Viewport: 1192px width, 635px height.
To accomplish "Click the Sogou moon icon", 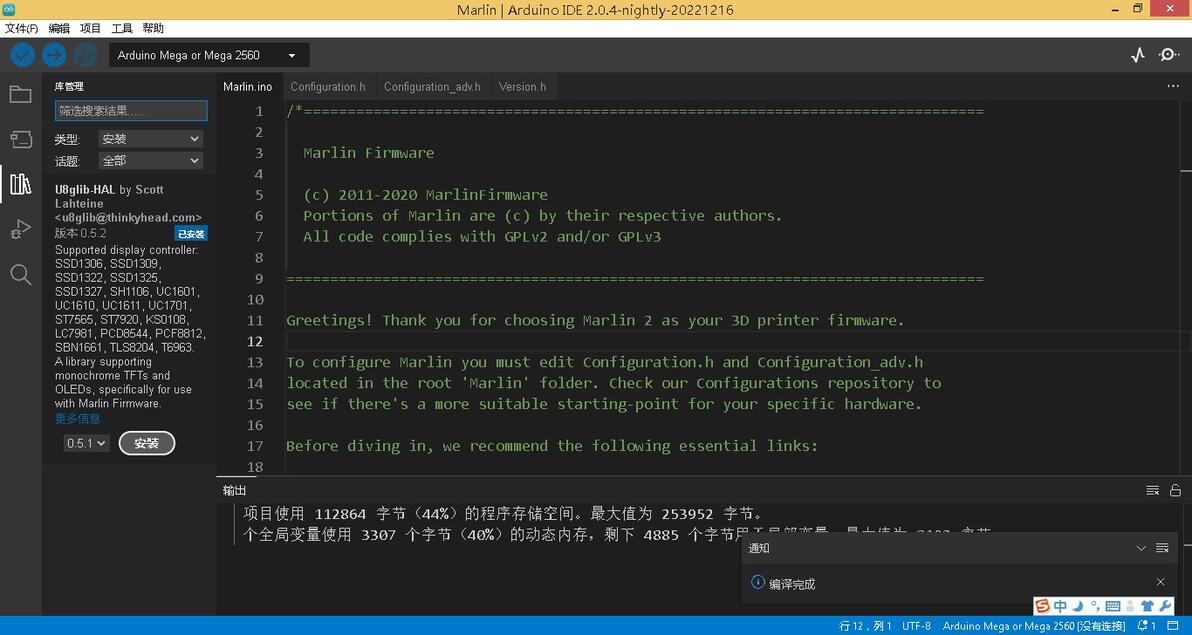I will (x=1077, y=606).
